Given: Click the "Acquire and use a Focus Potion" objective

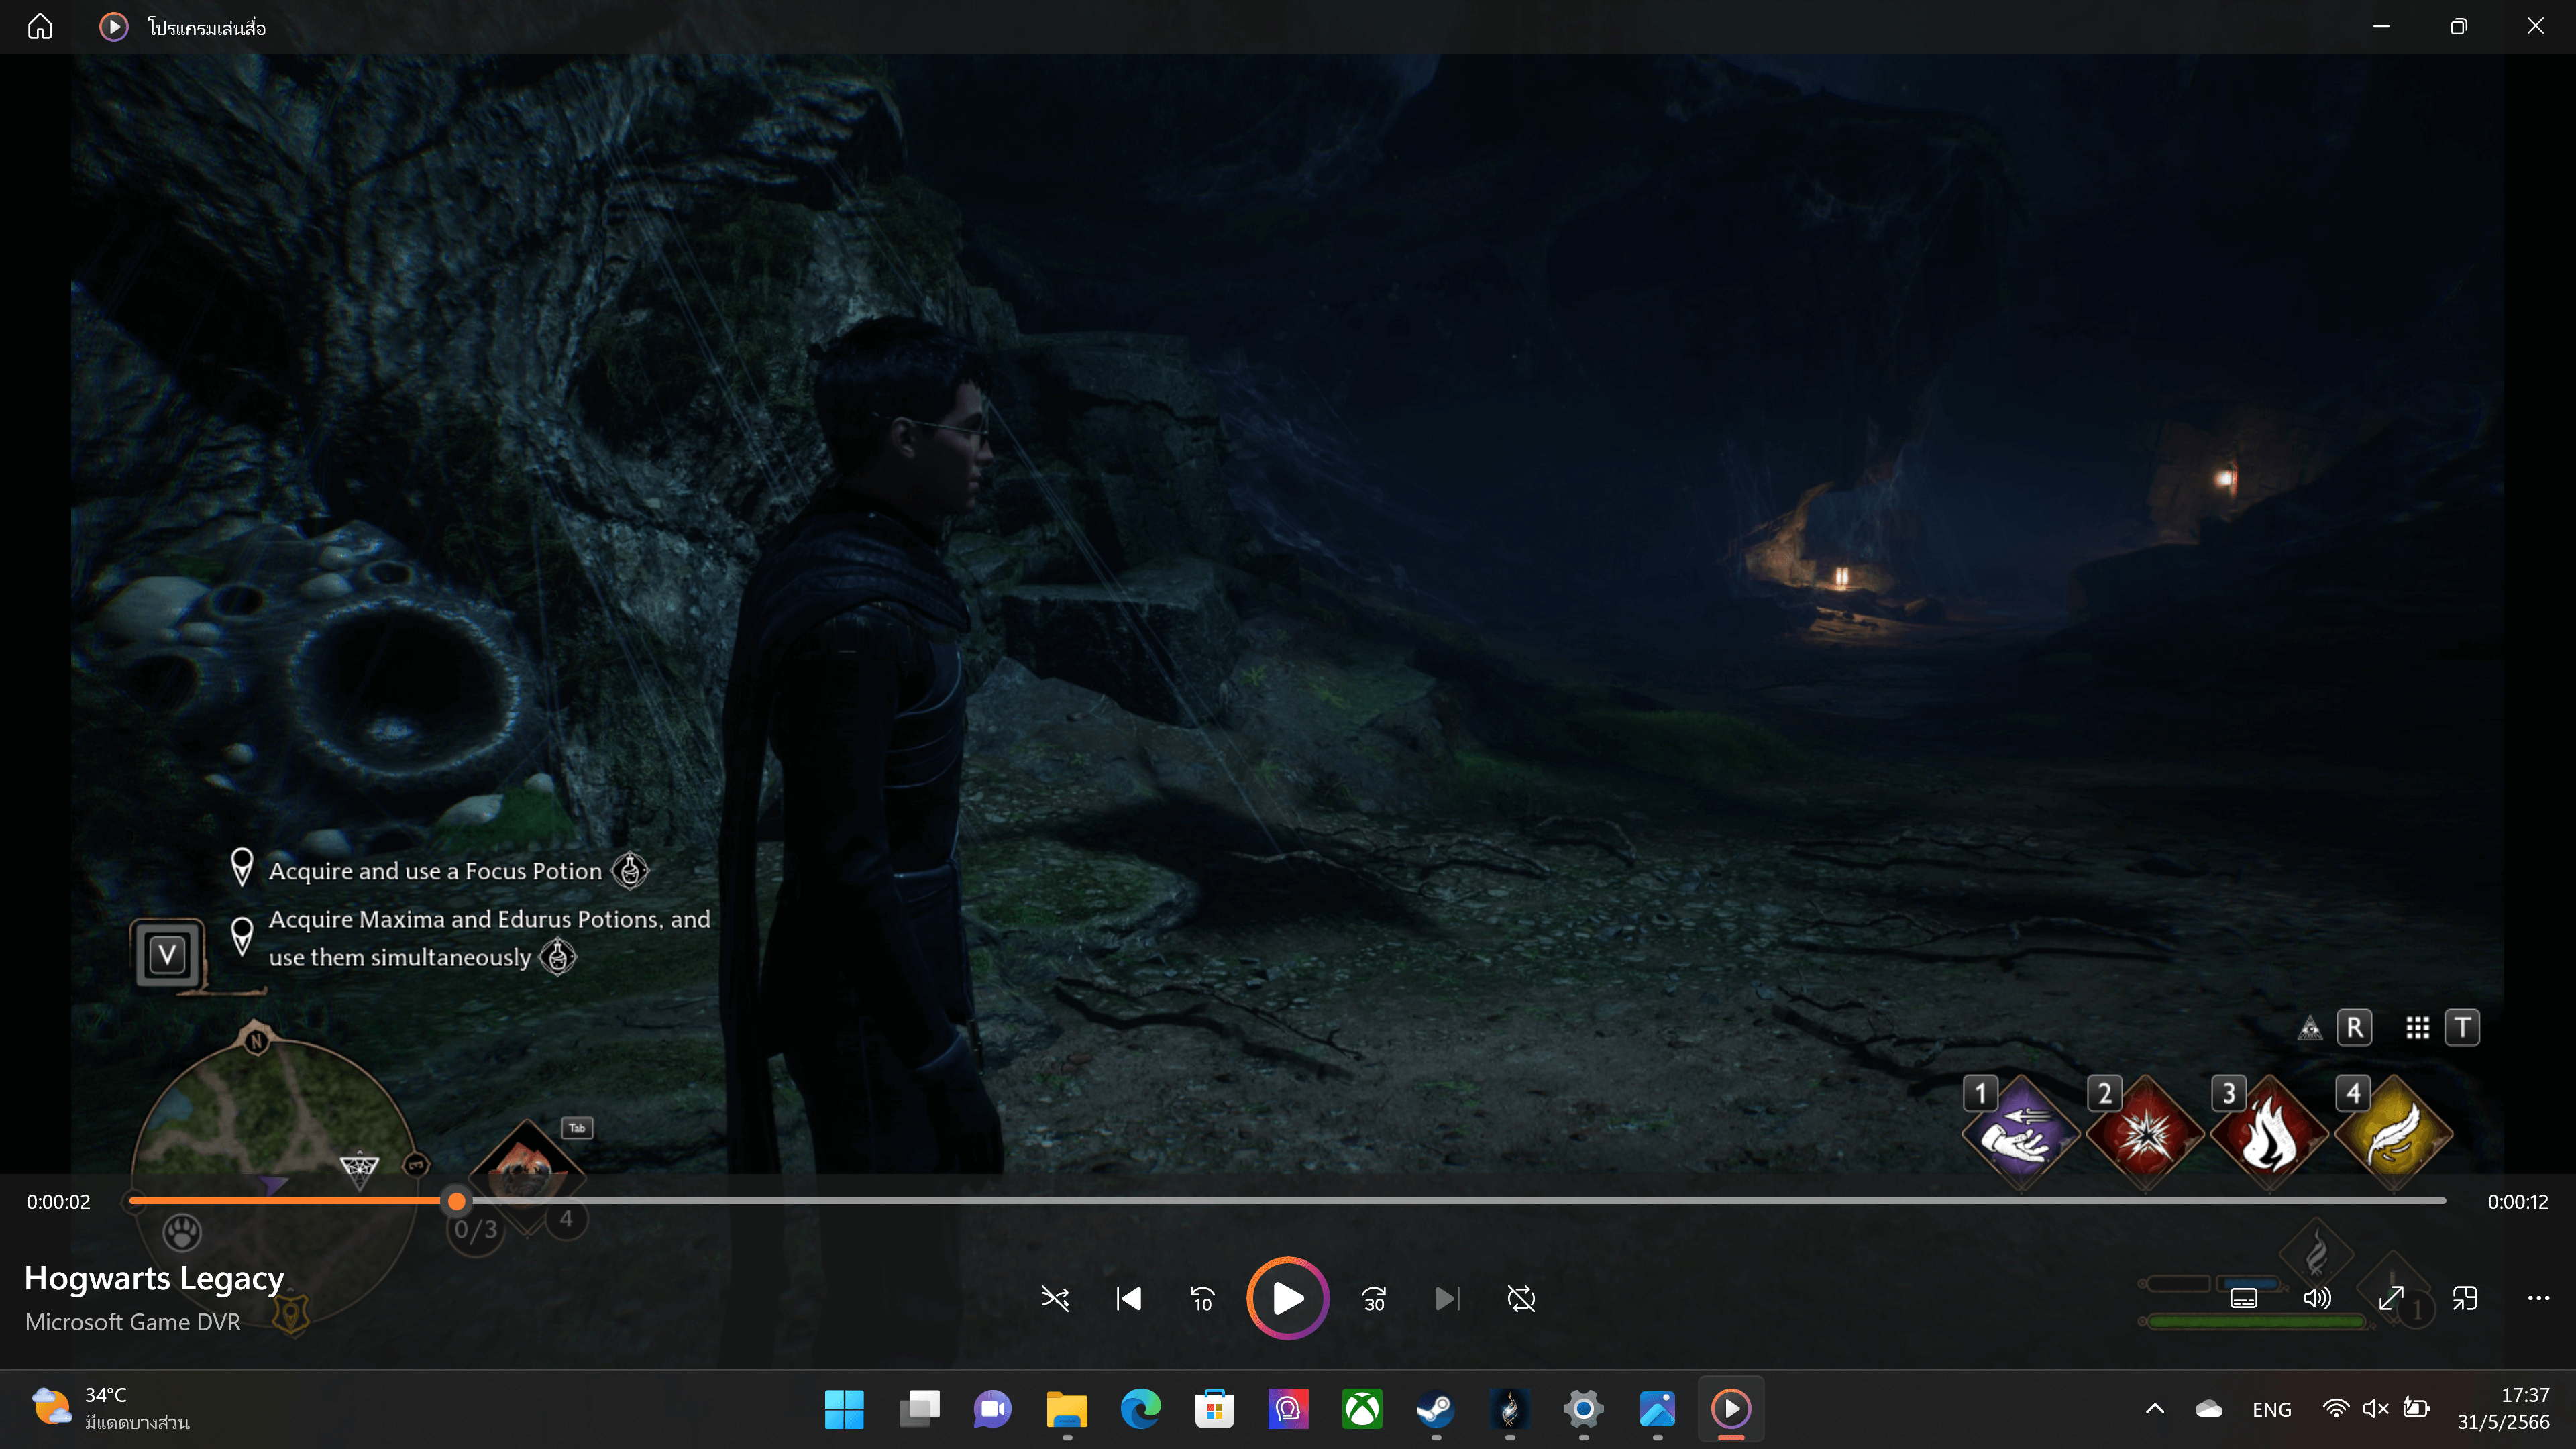Looking at the screenshot, I should point(435,871).
